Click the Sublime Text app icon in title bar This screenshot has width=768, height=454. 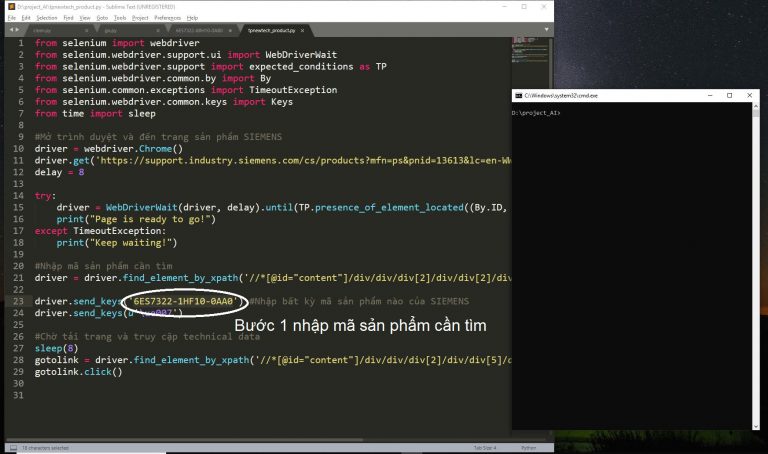7,6
